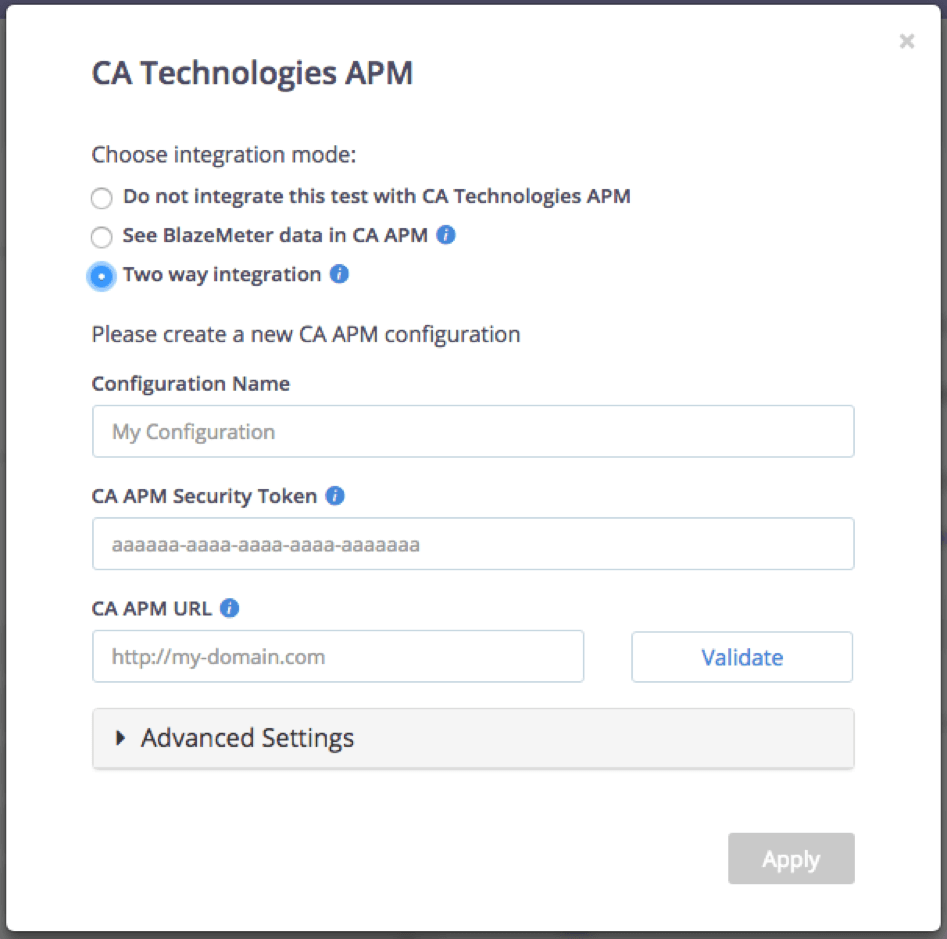947x939 pixels.
Task: Click info icon beside See BlazeMeter data
Action: click(x=446, y=236)
